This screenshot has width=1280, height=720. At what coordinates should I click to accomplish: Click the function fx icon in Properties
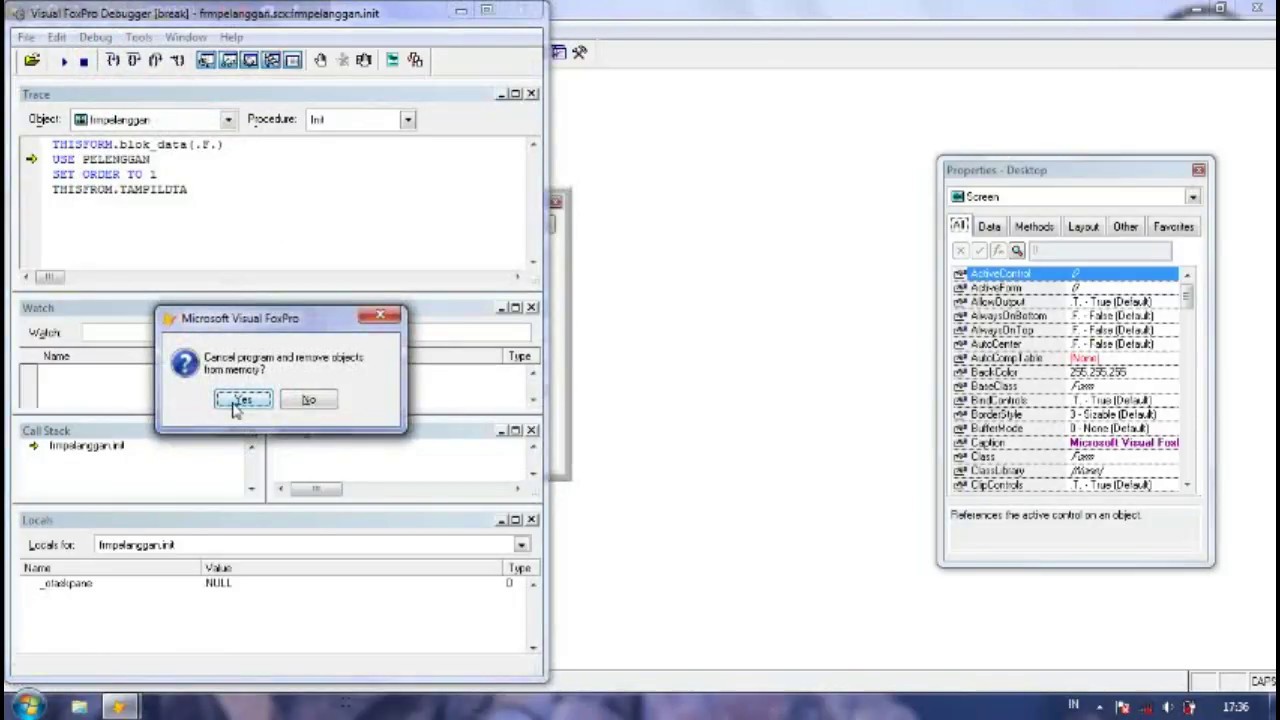point(998,251)
